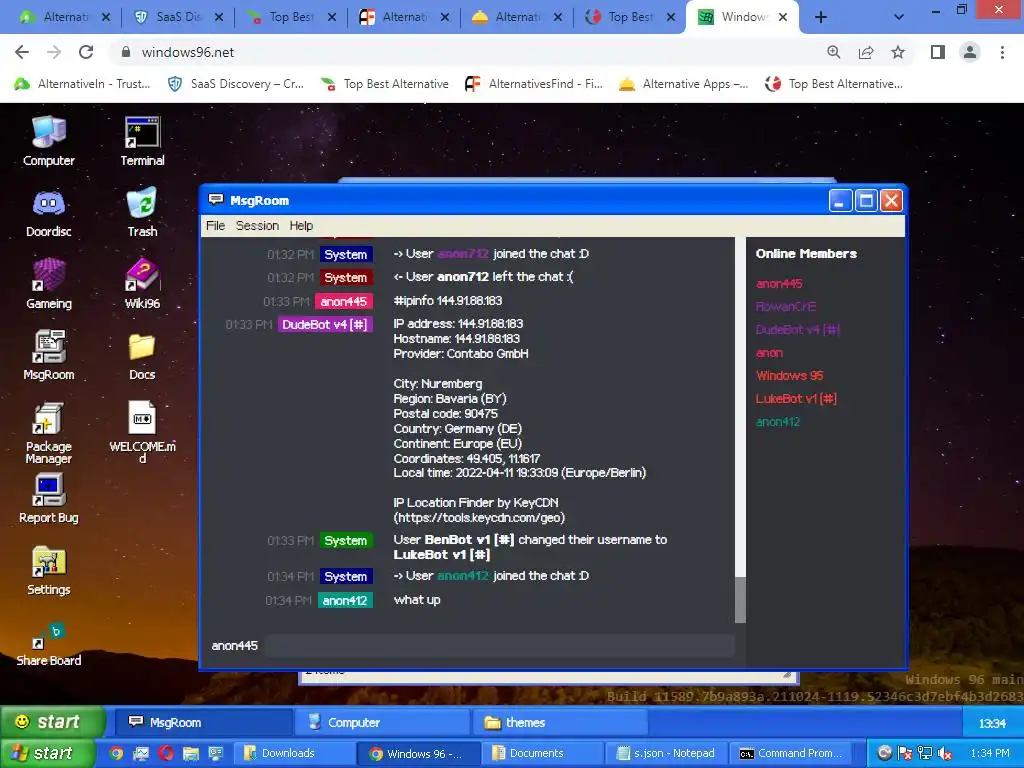Open the WELCOME.md file icon
This screenshot has width=1024, height=768.
142,432
